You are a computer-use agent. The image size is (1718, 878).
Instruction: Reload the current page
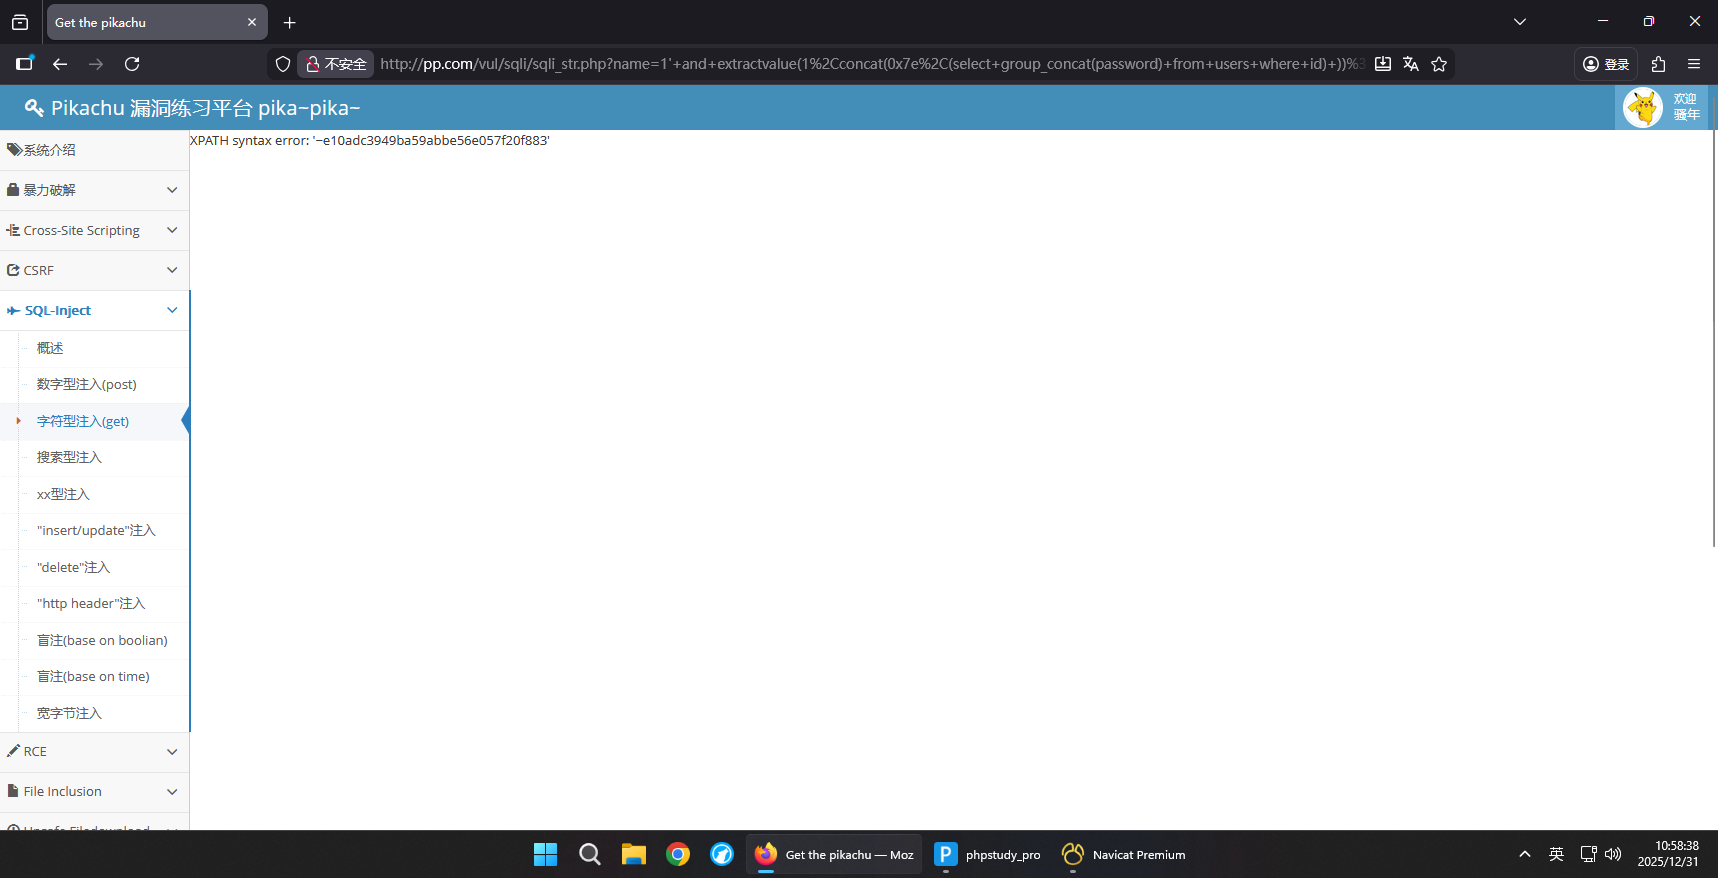coord(132,64)
